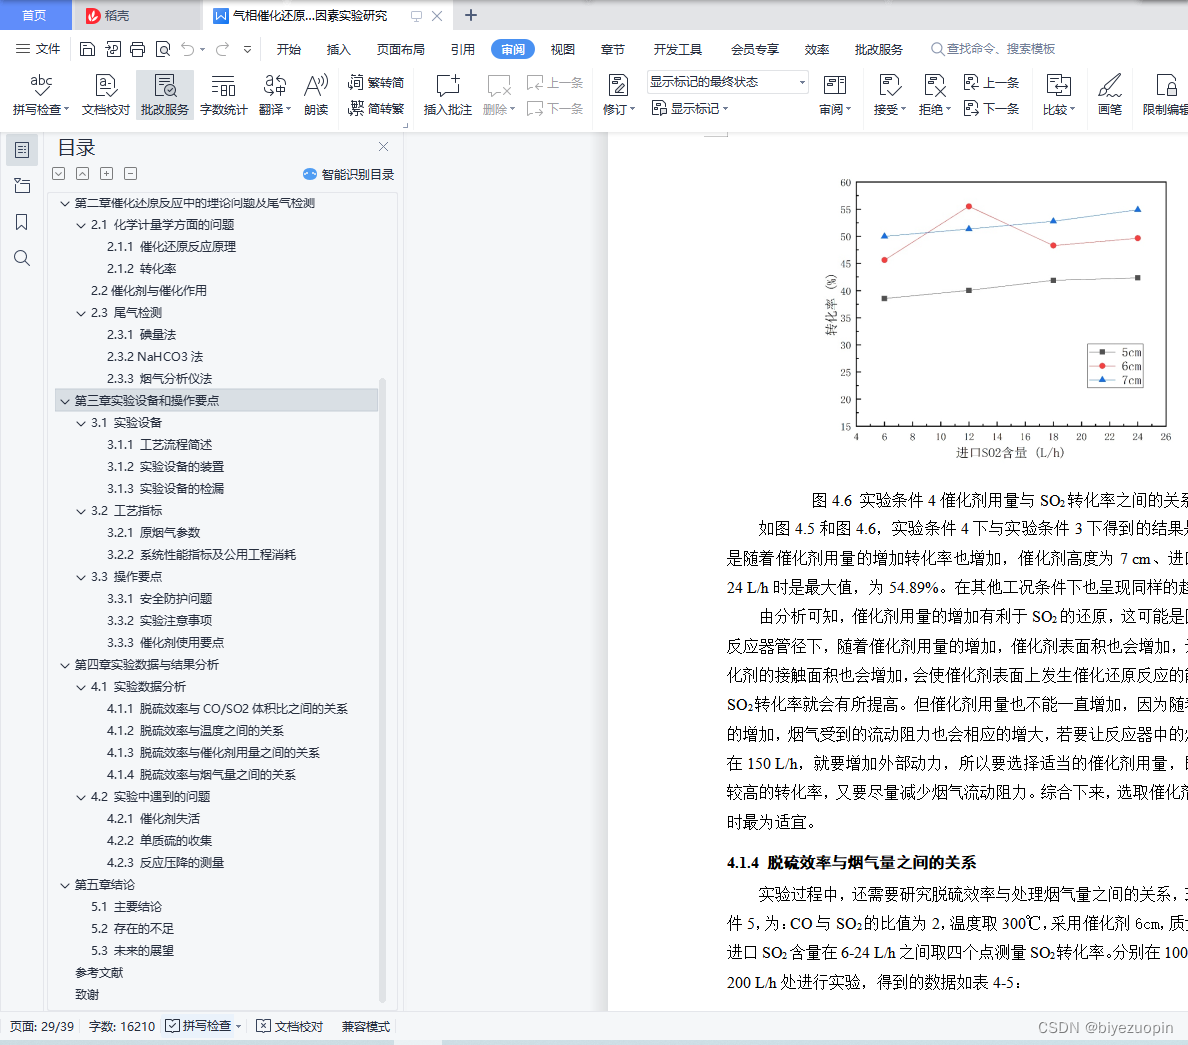1188x1045 pixels.
Task: Click 字数: 16210 in status bar
Action: [121, 1026]
